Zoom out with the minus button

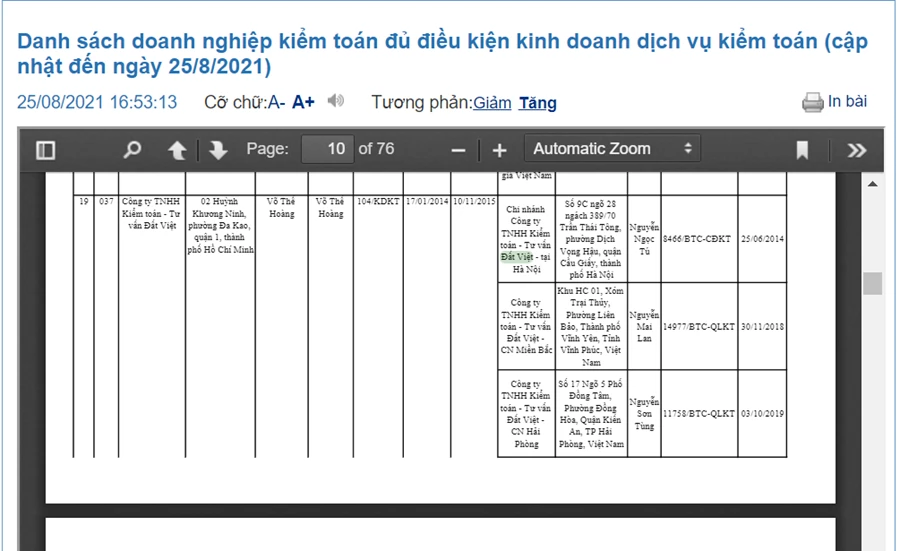(458, 151)
